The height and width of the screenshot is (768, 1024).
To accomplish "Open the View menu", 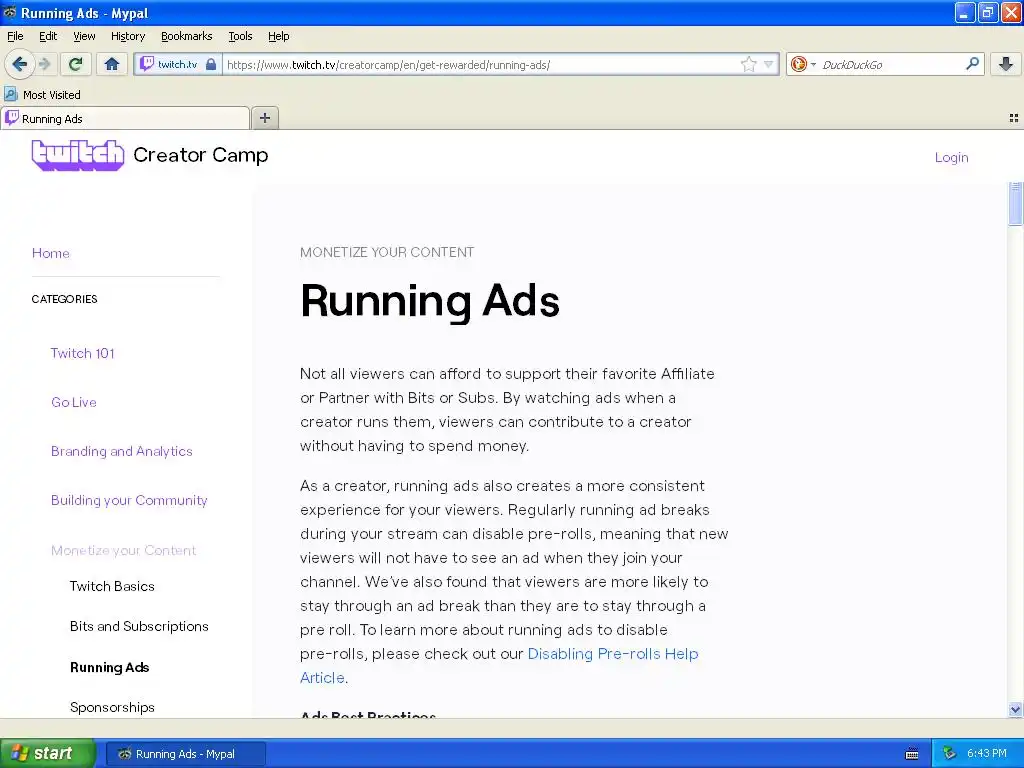I will coord(84,36).
